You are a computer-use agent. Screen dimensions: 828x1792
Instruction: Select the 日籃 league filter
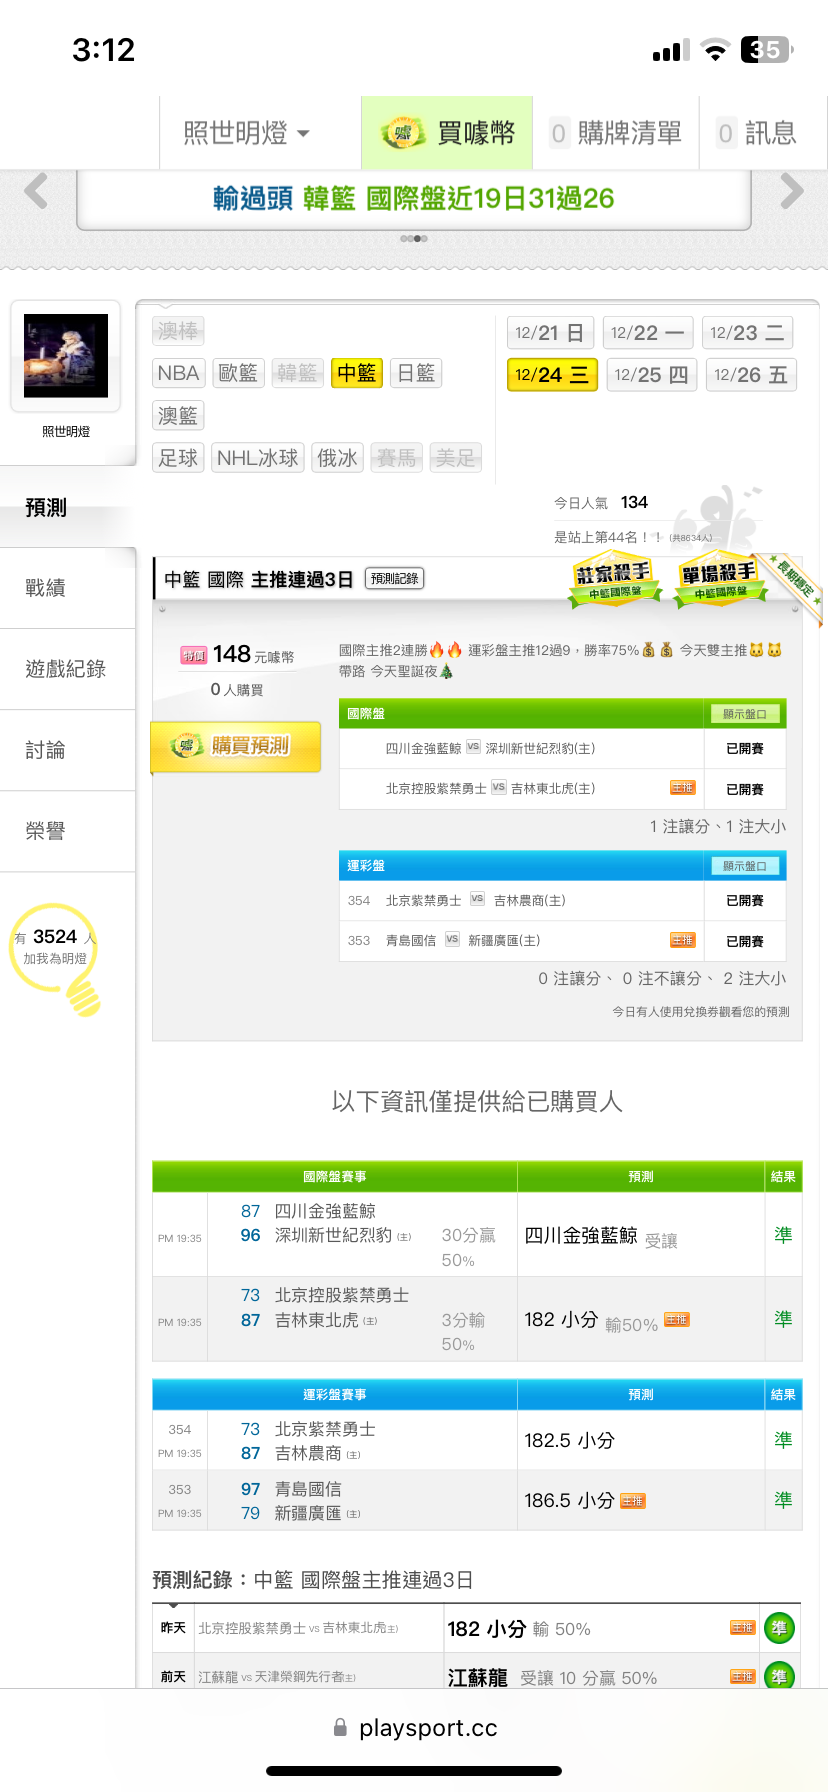click(x=416, y=373)
